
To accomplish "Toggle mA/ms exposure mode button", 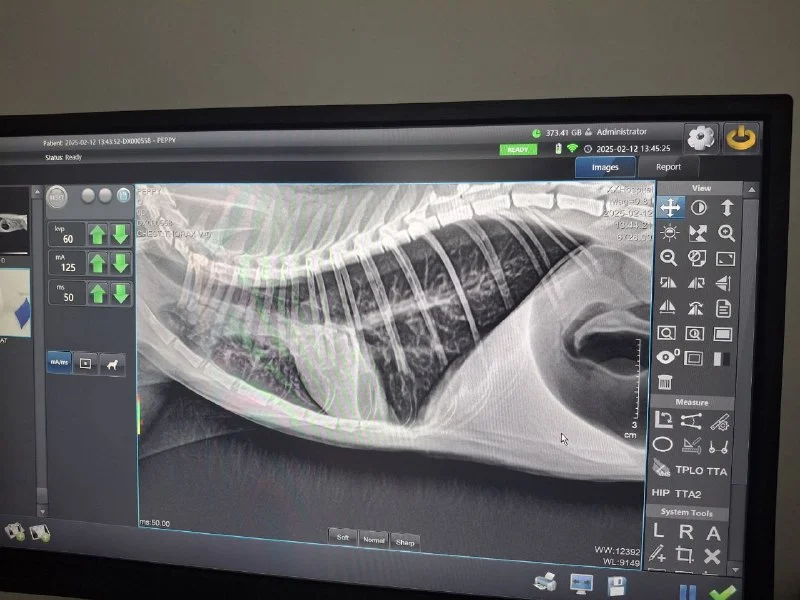I will click(x=59, y=364).
